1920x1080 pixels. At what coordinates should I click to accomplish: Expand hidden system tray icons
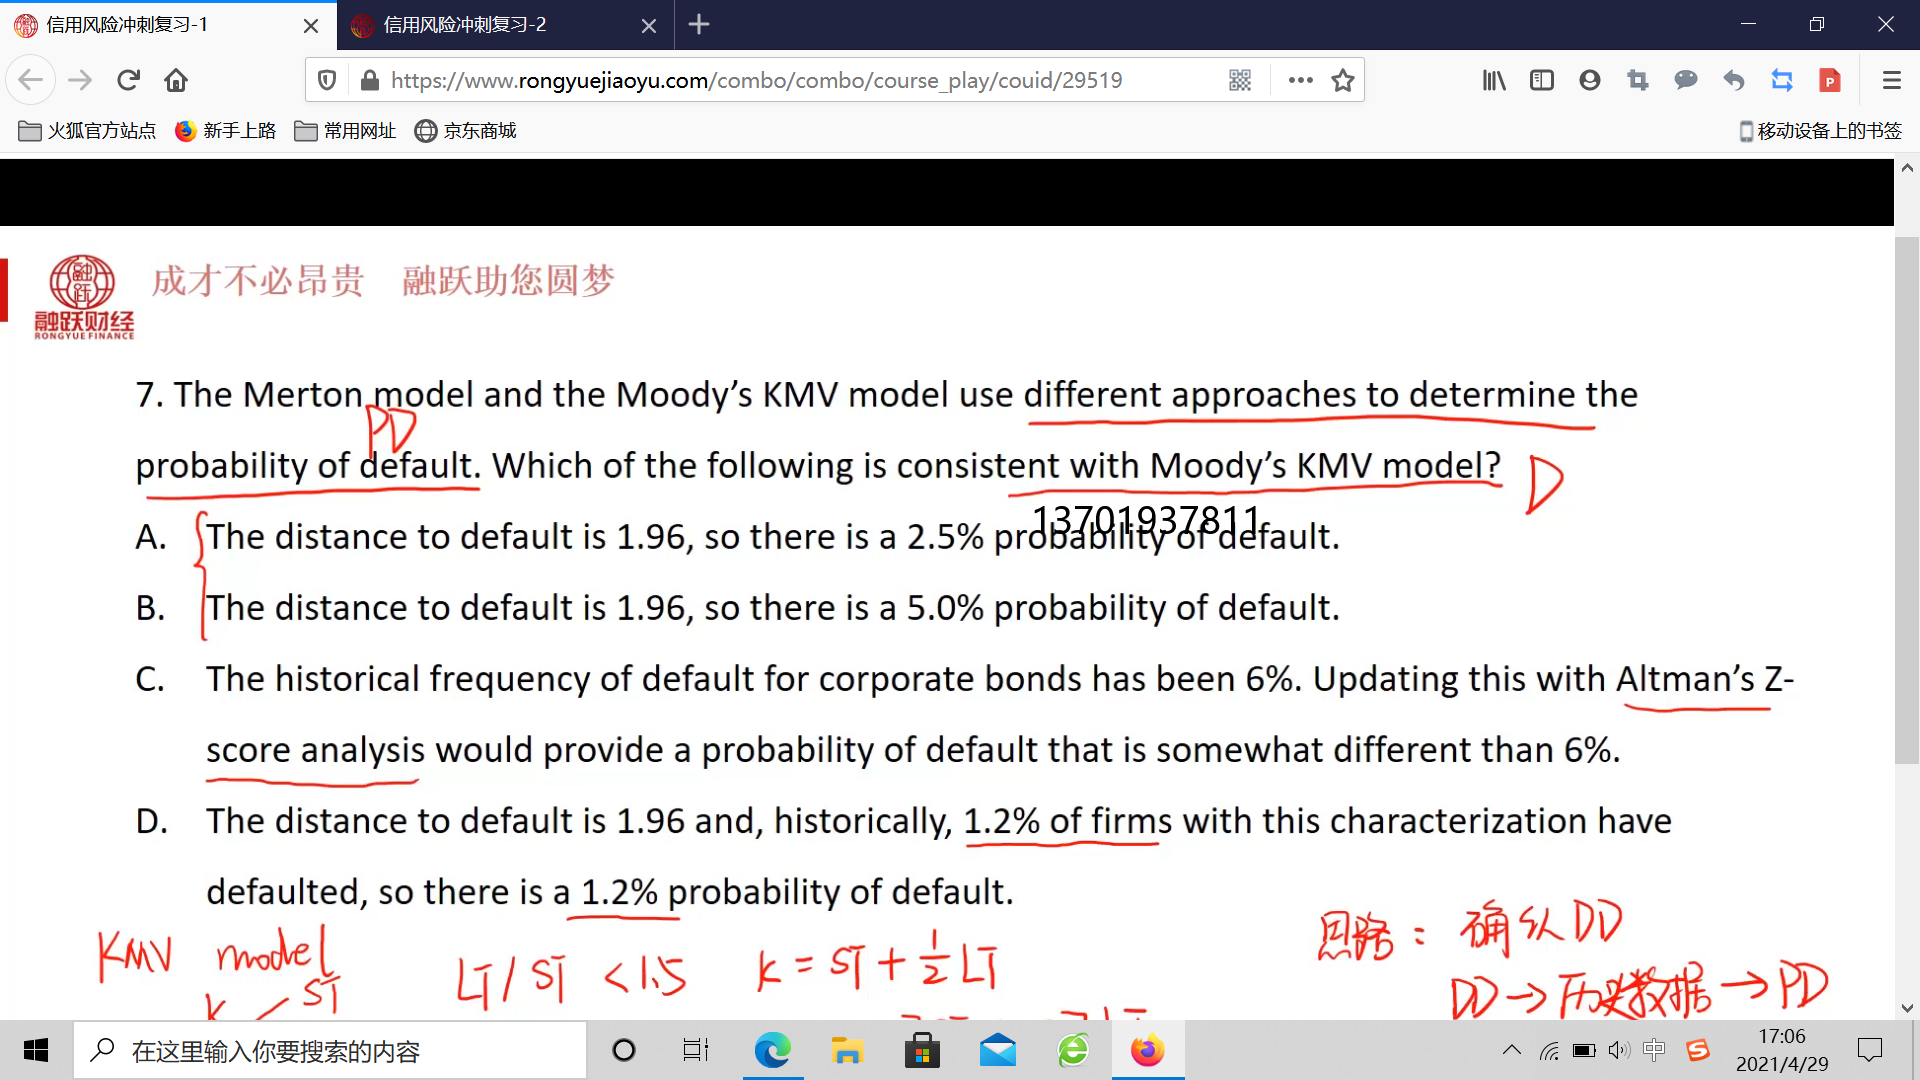[x=1512, y=1050]
